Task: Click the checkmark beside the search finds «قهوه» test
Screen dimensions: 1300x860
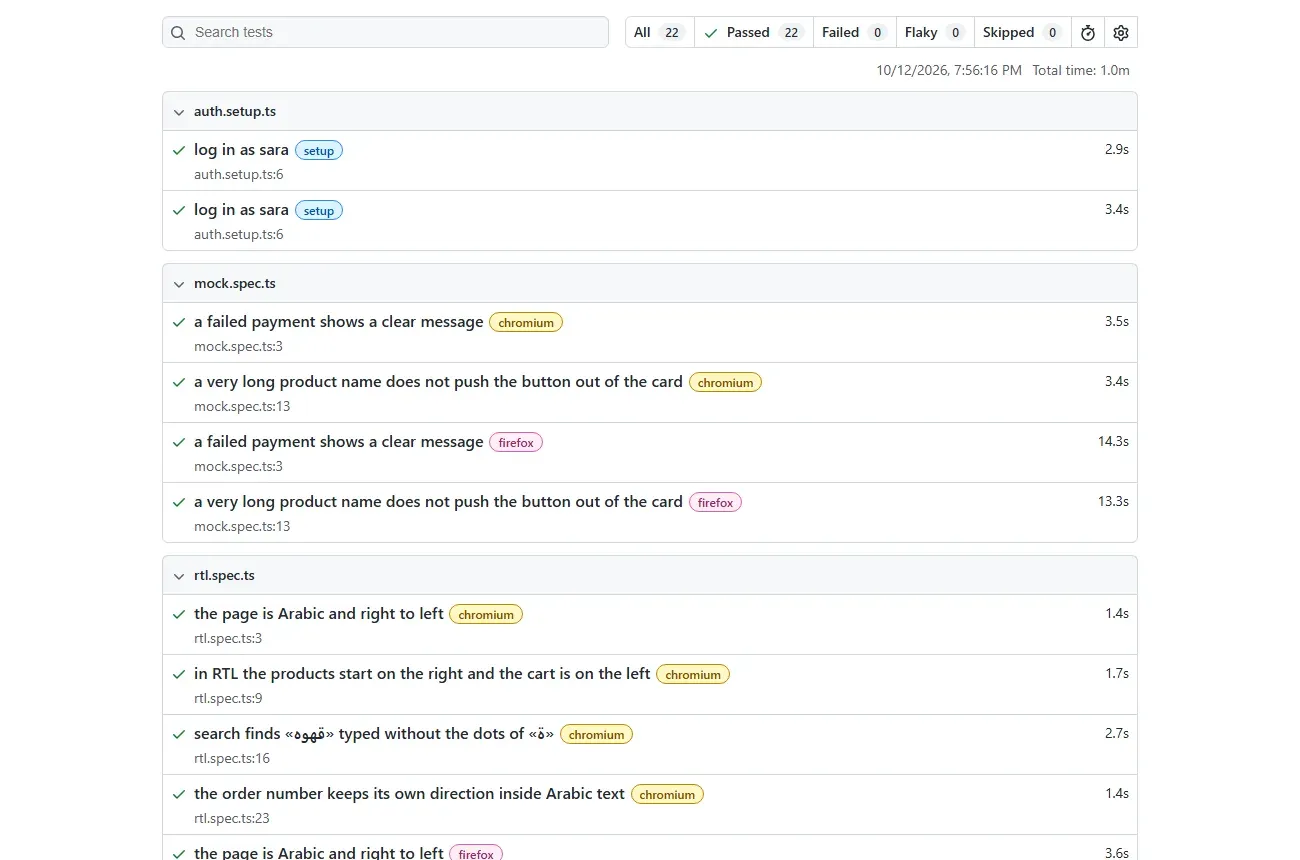Action: pos(179,734)
